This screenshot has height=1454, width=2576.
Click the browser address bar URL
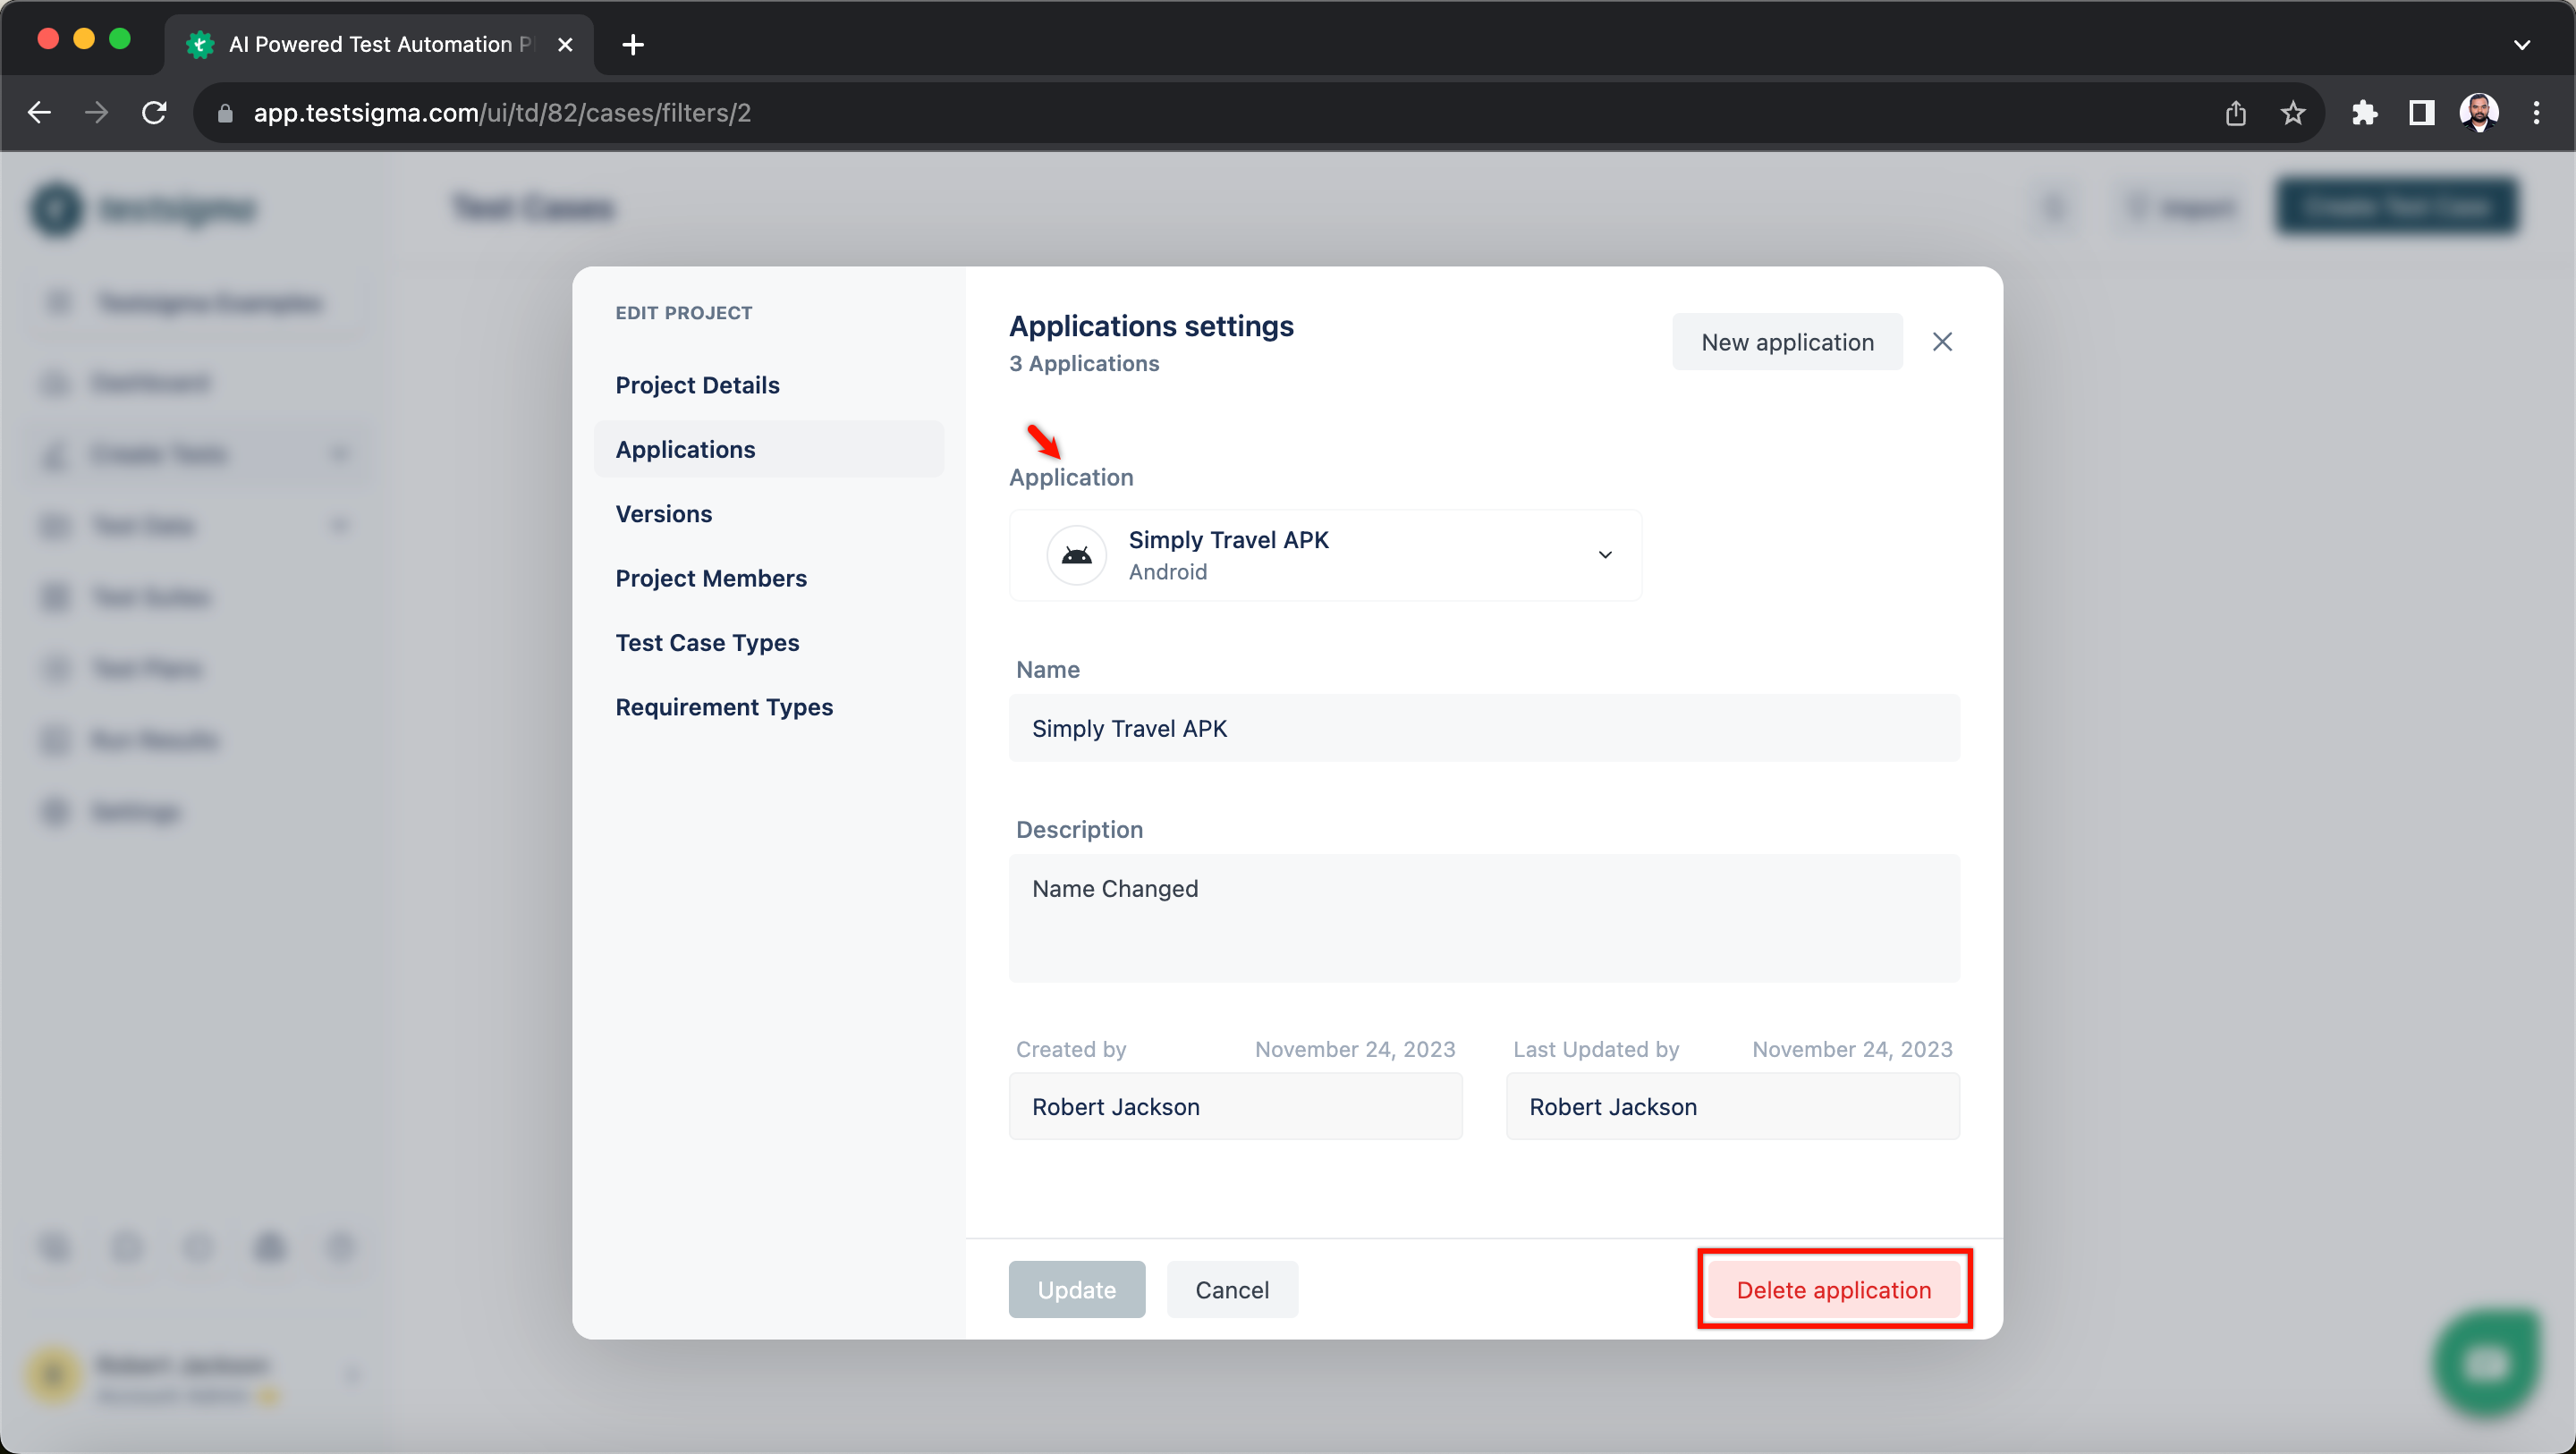click(502, 113)
